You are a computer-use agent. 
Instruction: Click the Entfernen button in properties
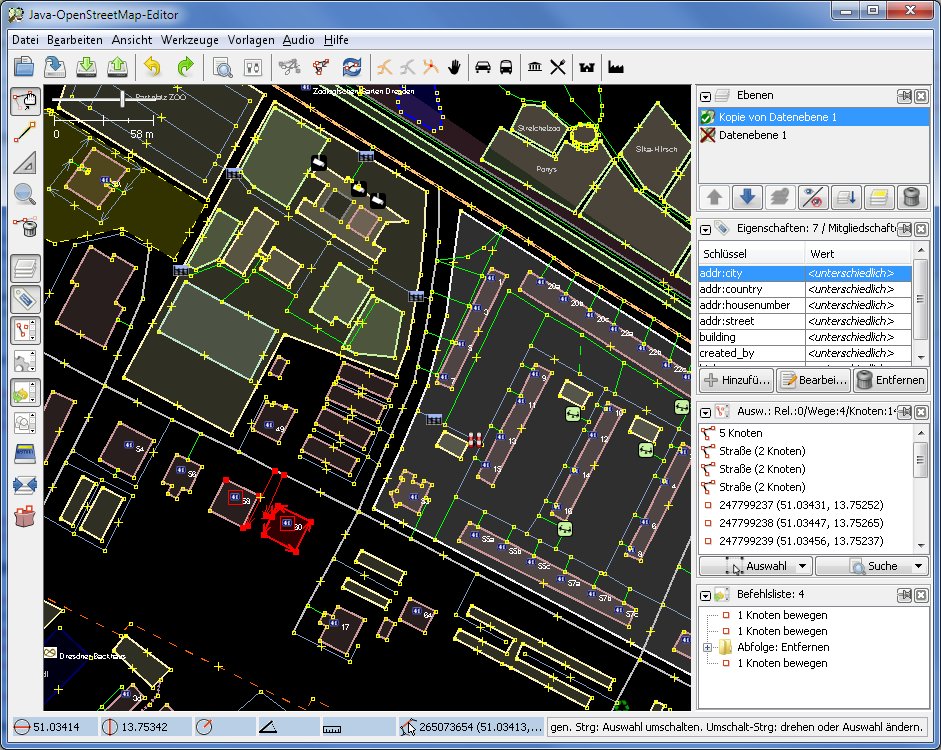tap(890, 380)
